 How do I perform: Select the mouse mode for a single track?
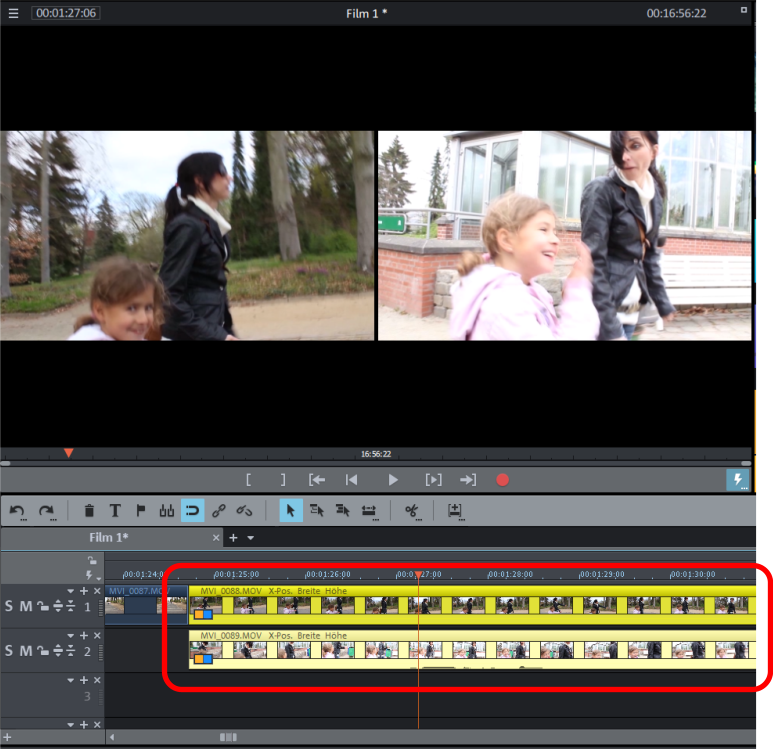click(x=317, y=511)
